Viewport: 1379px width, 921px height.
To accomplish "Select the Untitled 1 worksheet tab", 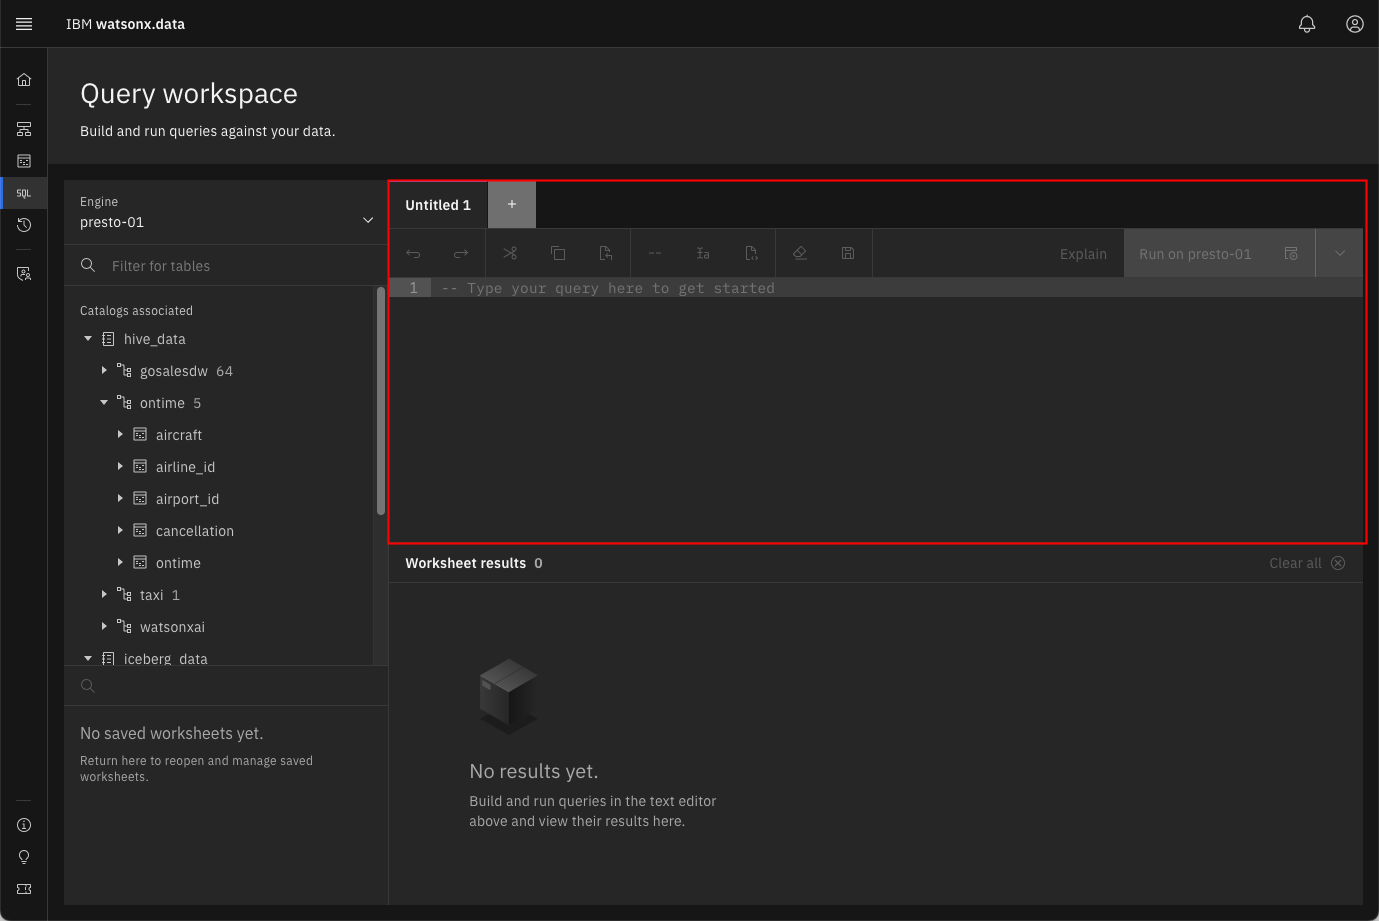I will pyautogui.click(x=438, y=205).
